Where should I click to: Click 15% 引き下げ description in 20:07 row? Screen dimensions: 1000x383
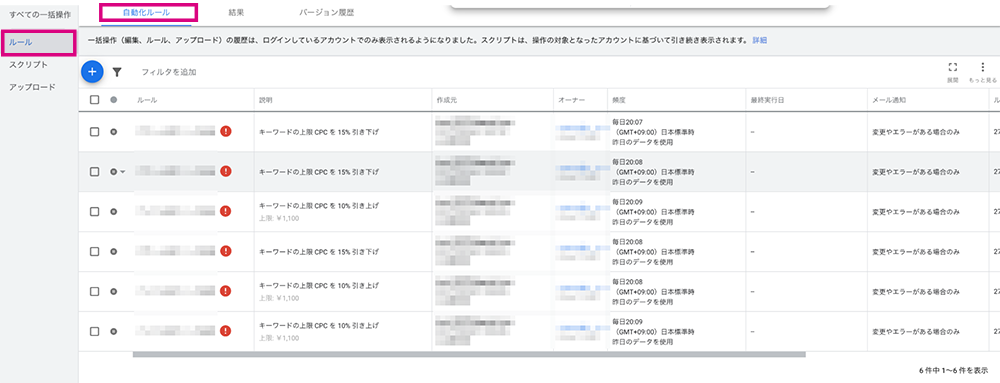click(318, 132)
